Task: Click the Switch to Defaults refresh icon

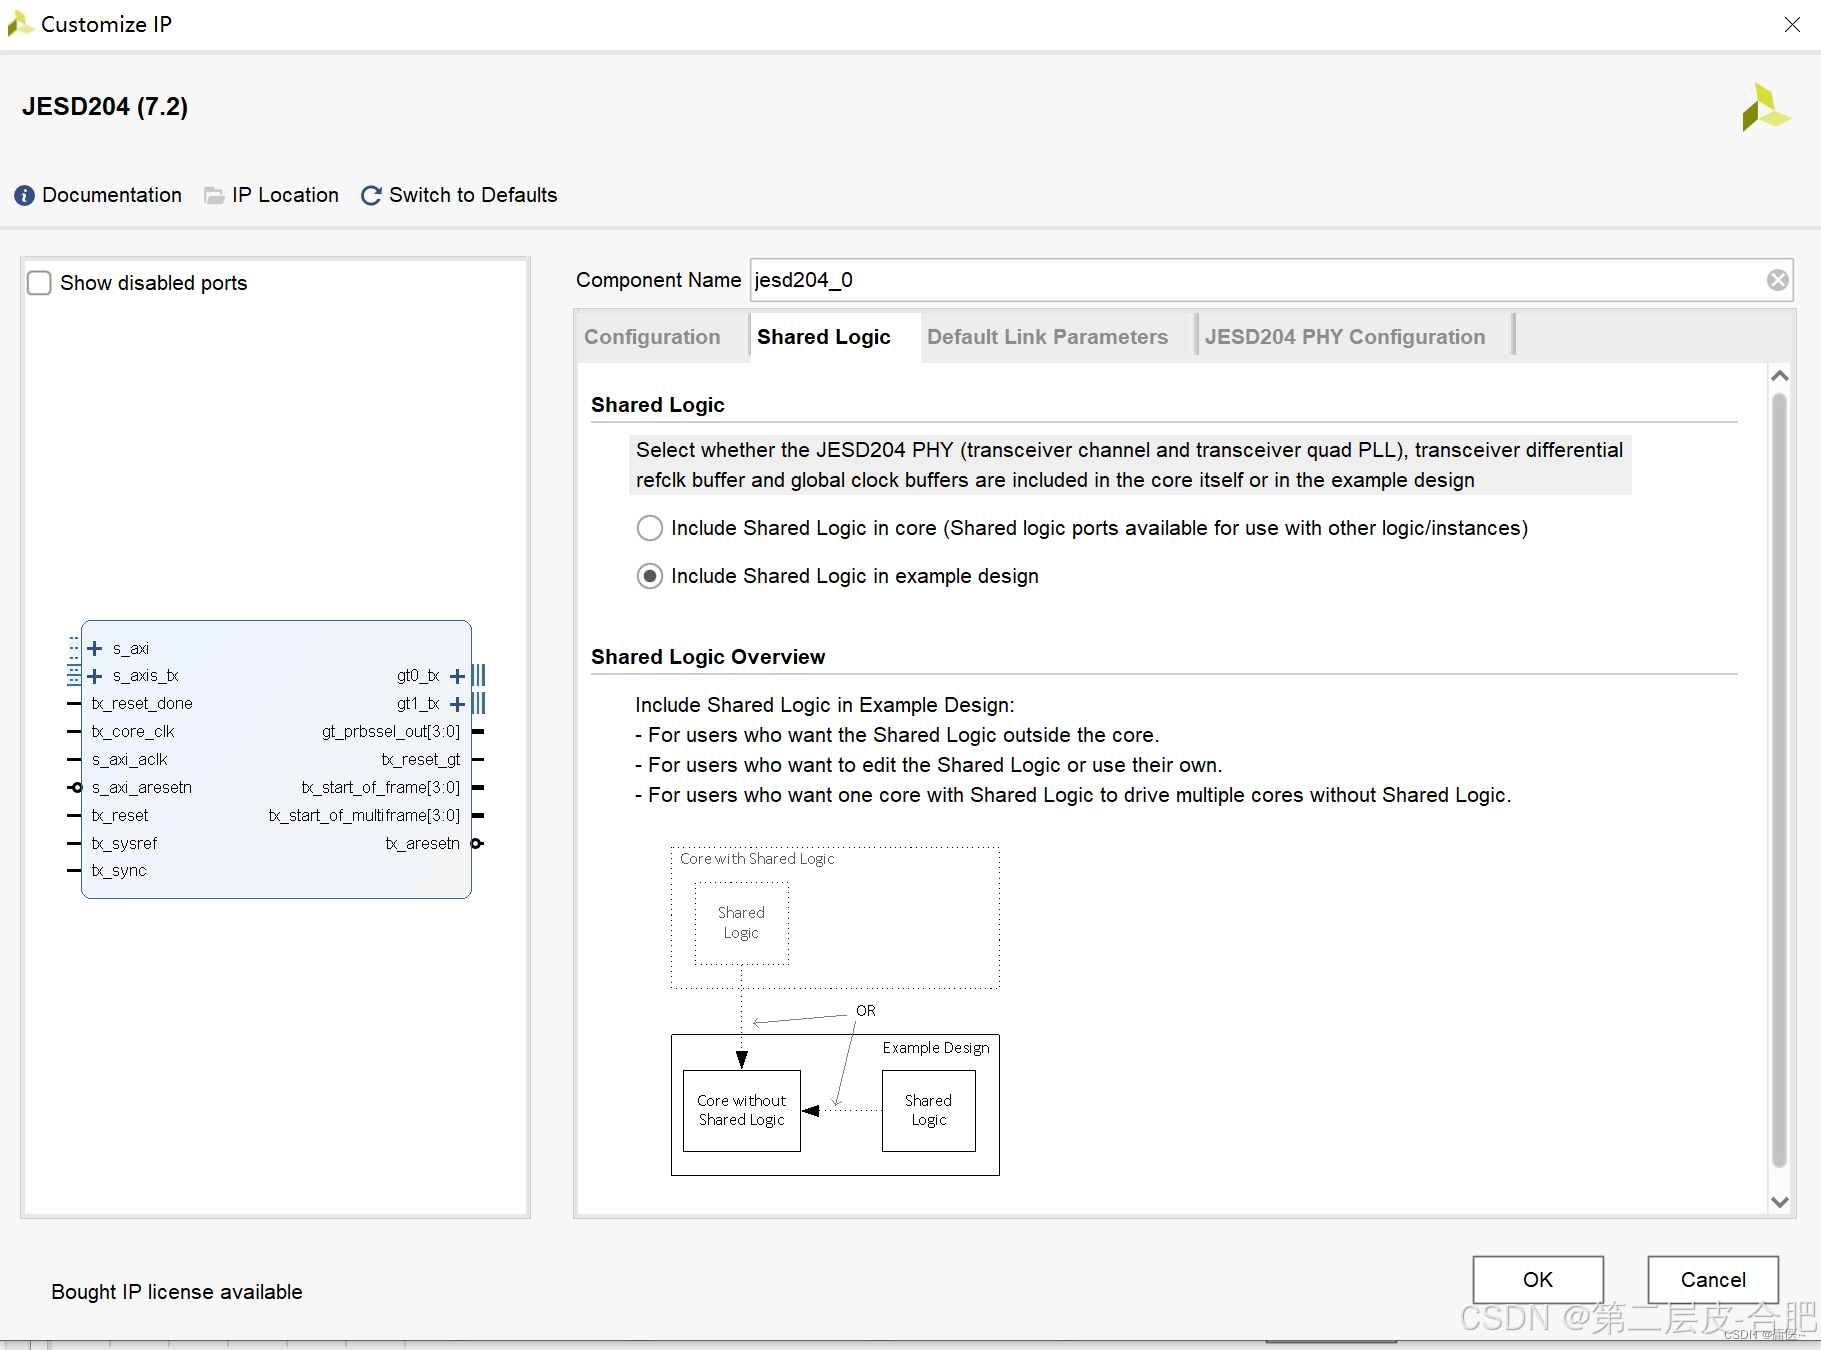Action: tap(371, 196)
